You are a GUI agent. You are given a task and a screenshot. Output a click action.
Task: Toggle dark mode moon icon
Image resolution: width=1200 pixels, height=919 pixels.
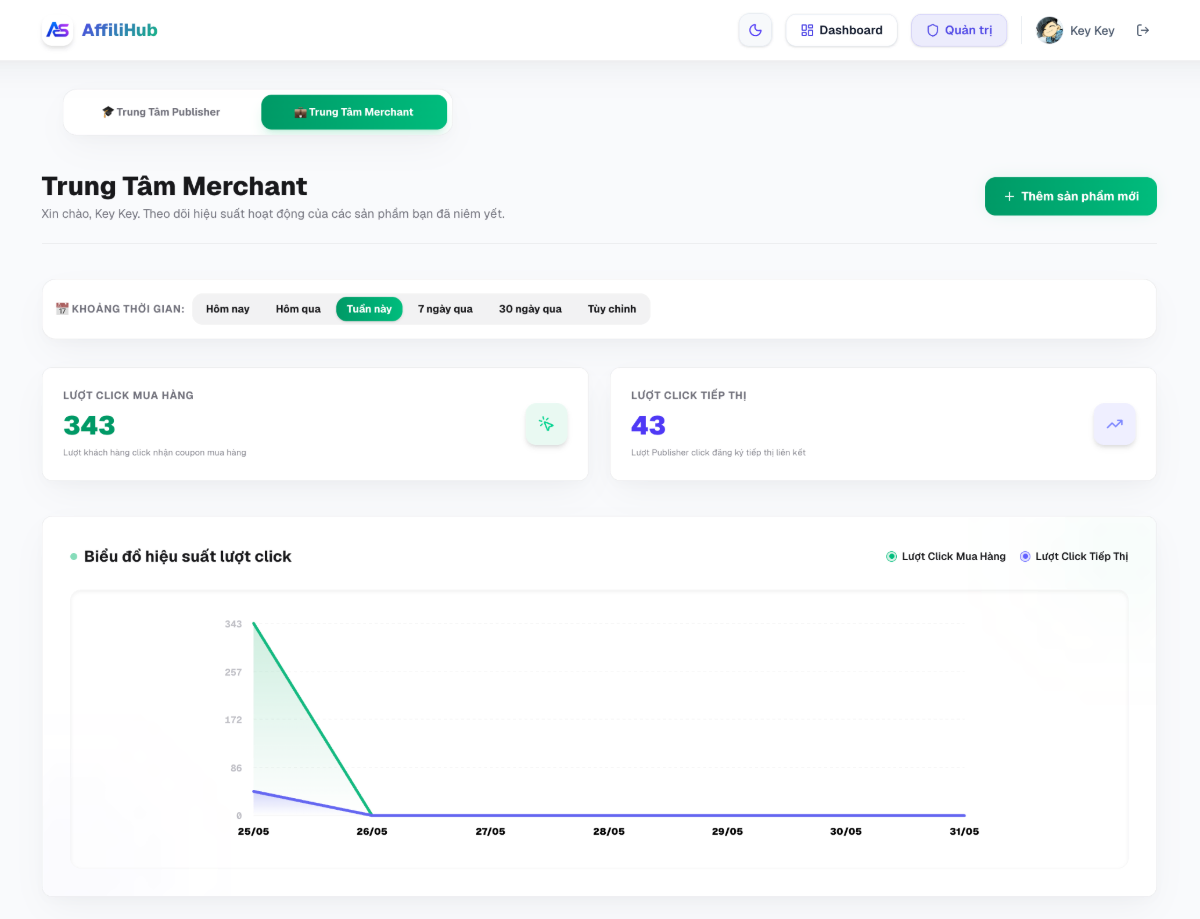click(x=756, y=30)
